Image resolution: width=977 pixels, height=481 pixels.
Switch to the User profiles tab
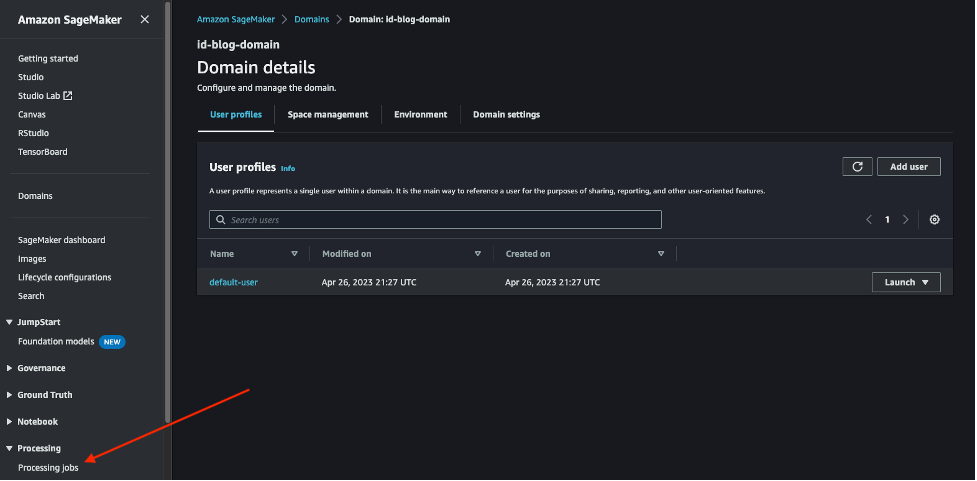[x=236, y=115]
